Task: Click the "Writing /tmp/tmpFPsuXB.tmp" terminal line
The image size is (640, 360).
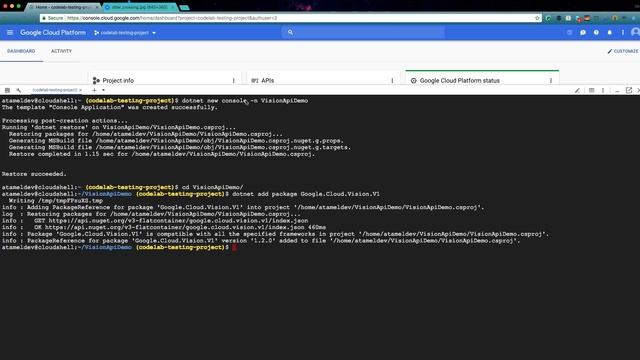Action: pos(56,200)
